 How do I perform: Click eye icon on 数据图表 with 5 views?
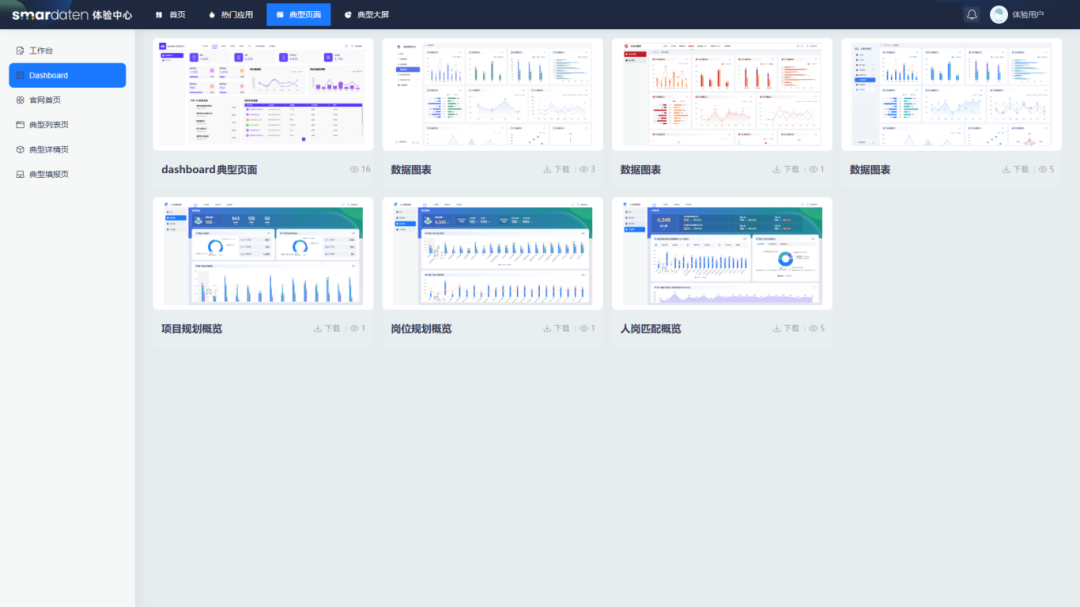point(1042,169)
